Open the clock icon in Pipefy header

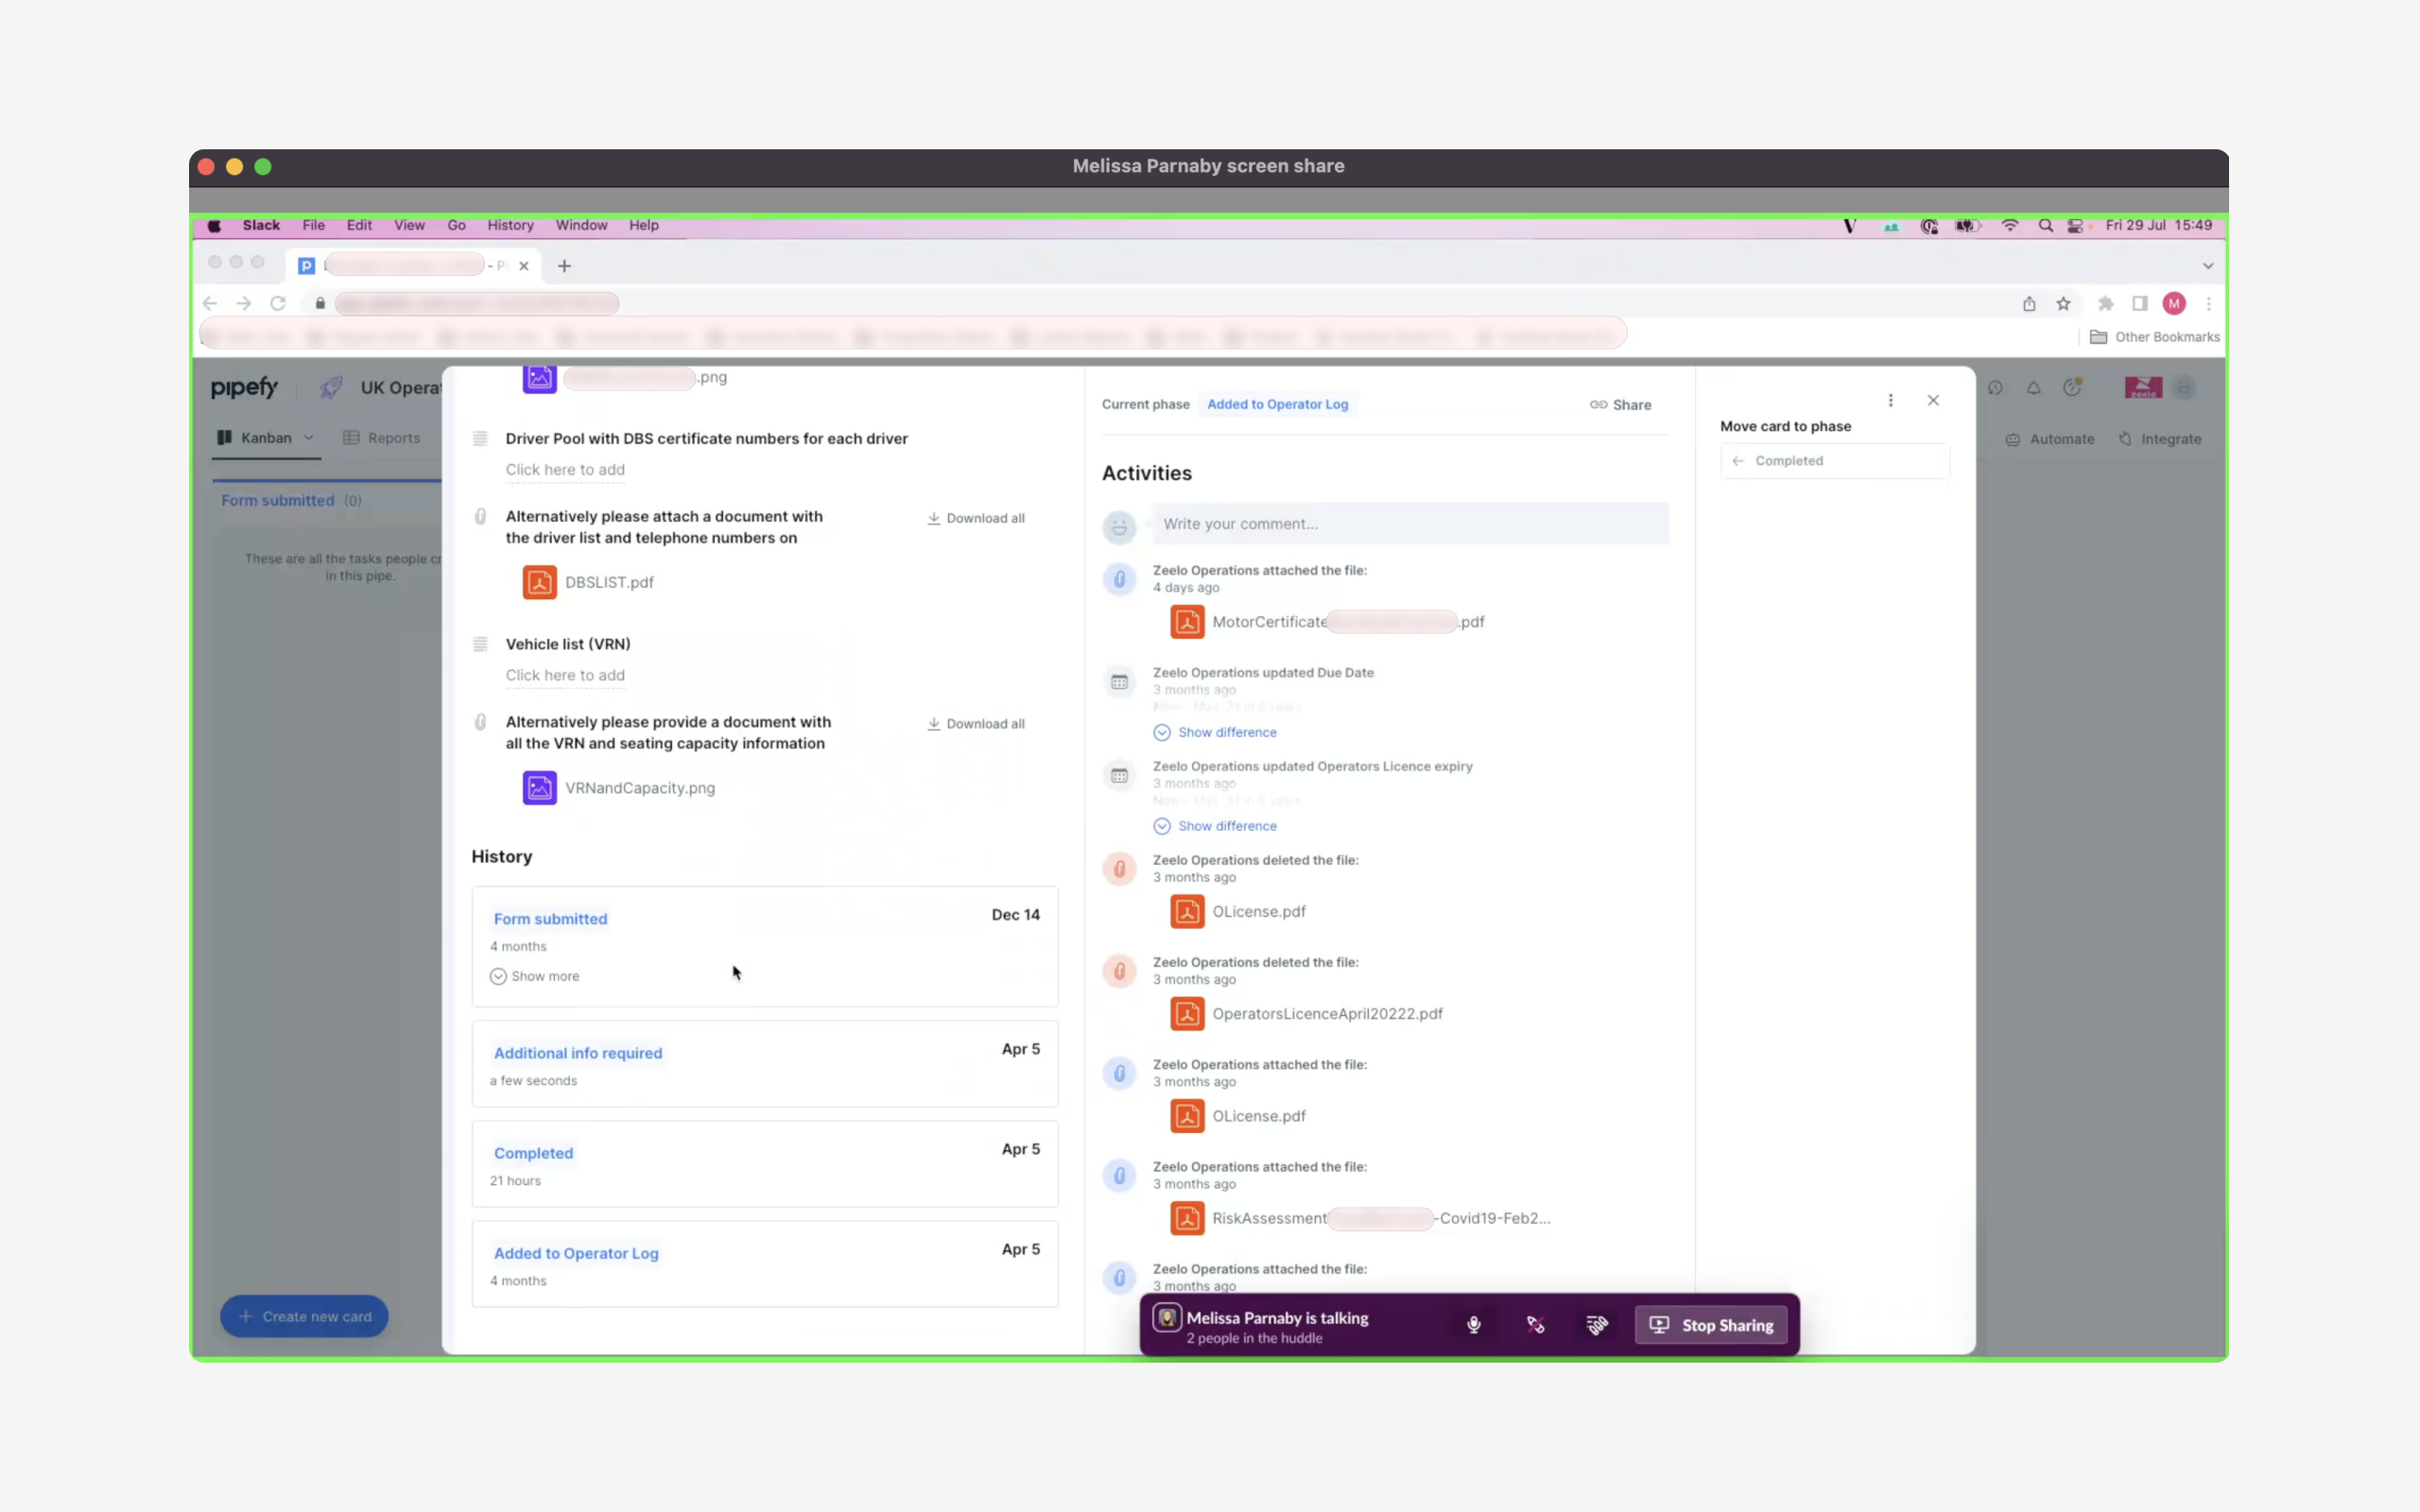[x=1995, y=388]
